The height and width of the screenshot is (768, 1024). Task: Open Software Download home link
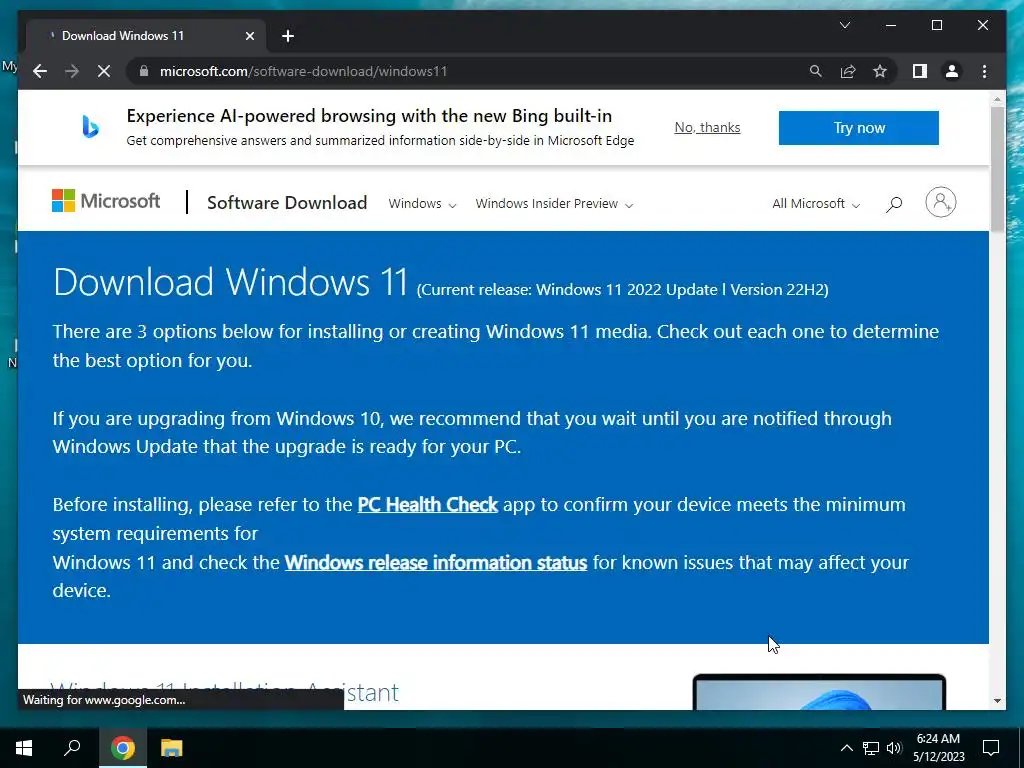coord(287,203)
